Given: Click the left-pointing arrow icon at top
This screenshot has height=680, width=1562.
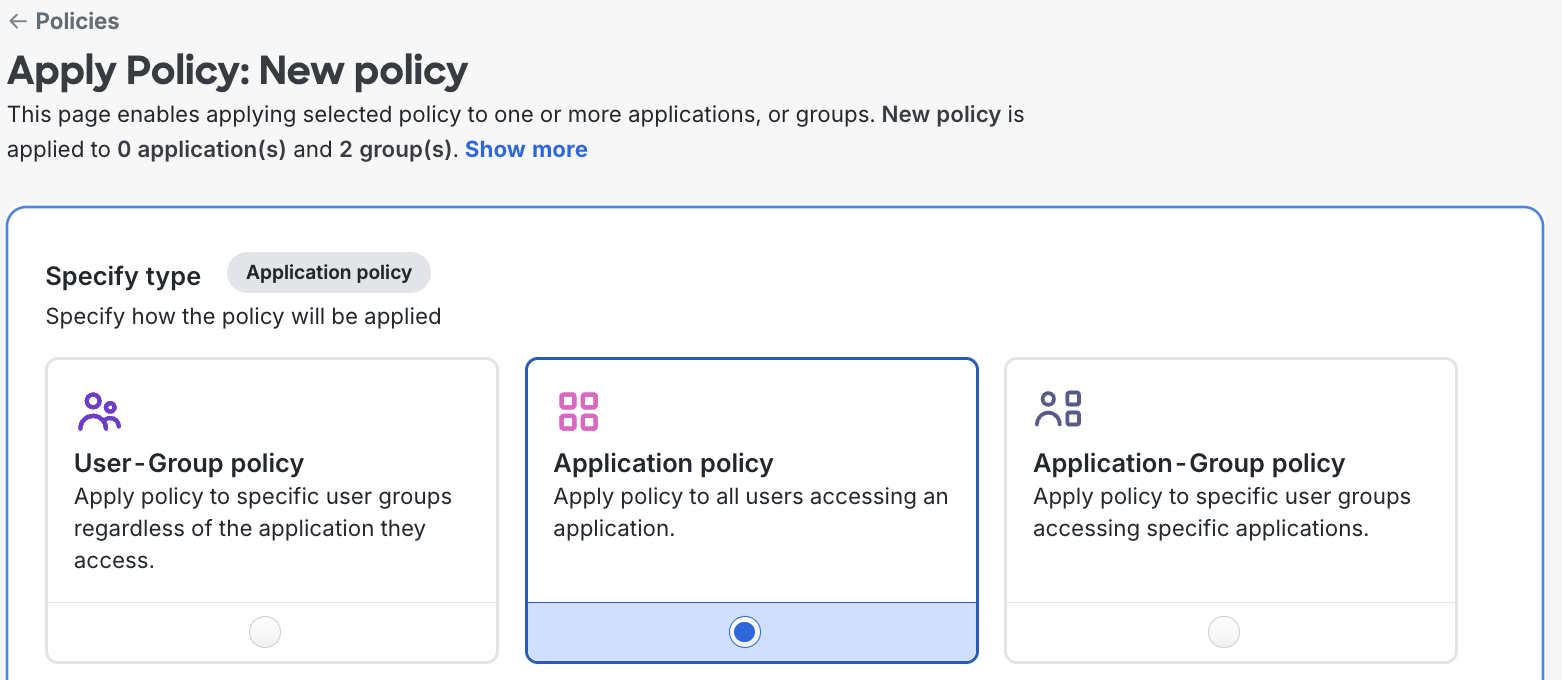Looking at the screenshot, I should pyautogui.click(x=17, y=21).
